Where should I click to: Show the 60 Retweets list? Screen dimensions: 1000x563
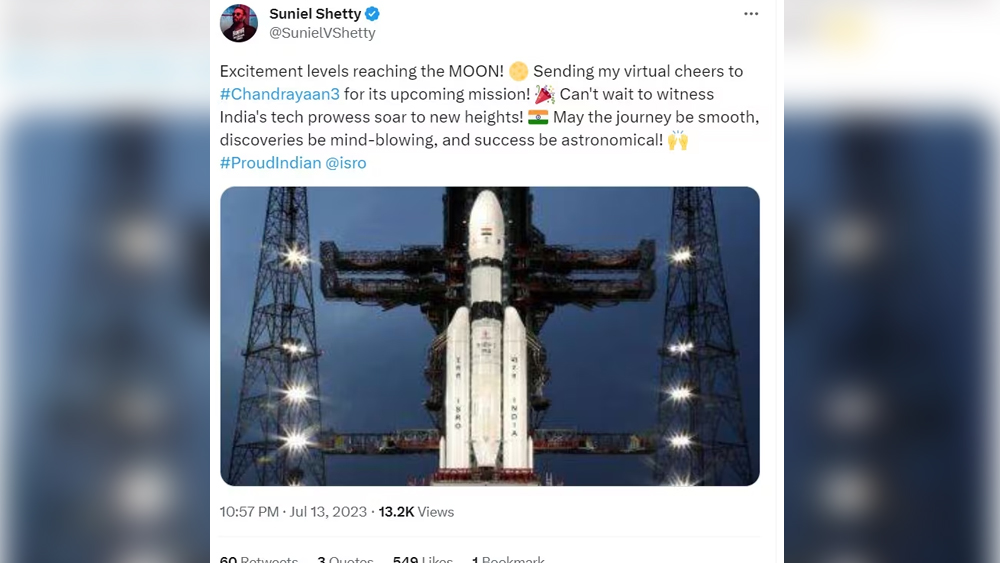pyautogui.click(x=259, y=557)
